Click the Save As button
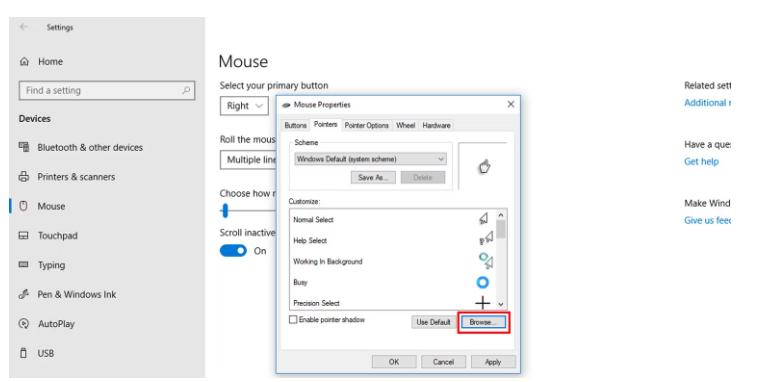This screenshot has height=382, width=773. pyautogui.click(x=373, y=177)
